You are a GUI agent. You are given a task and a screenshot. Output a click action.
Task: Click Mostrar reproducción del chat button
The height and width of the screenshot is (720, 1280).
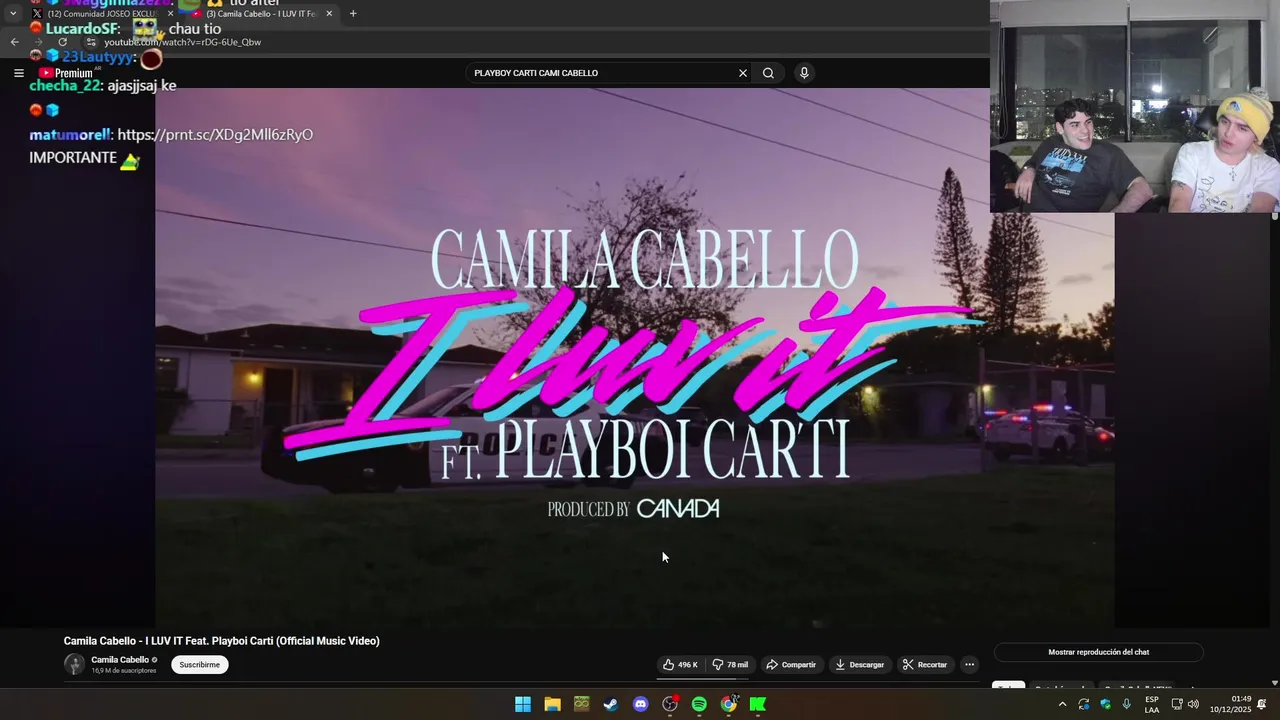1098,652
